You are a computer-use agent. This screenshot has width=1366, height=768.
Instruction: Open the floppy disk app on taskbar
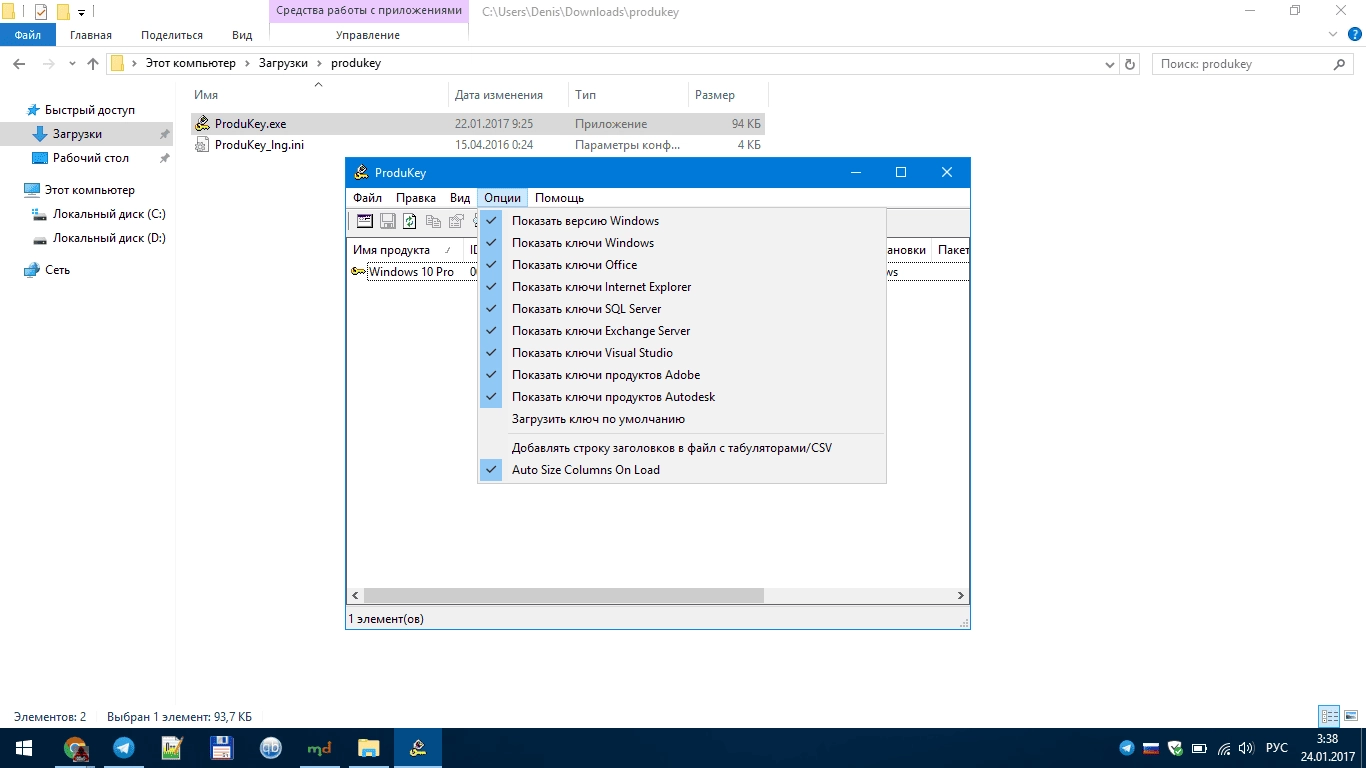click(x=222, y=748)
